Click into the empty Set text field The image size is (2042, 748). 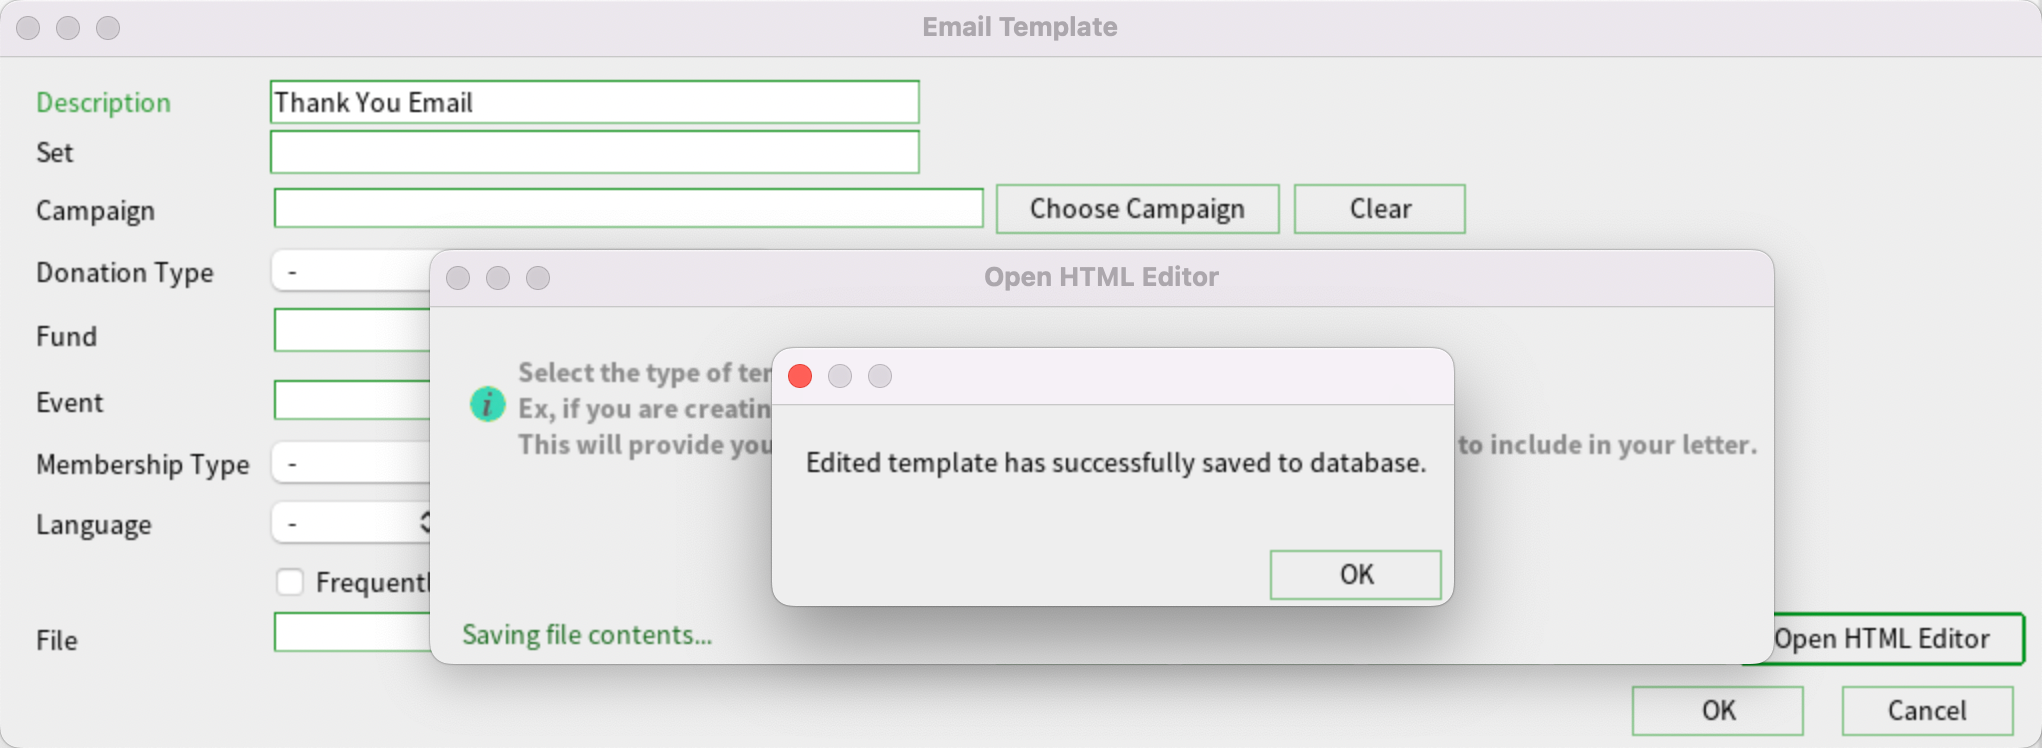pos(595,152)
